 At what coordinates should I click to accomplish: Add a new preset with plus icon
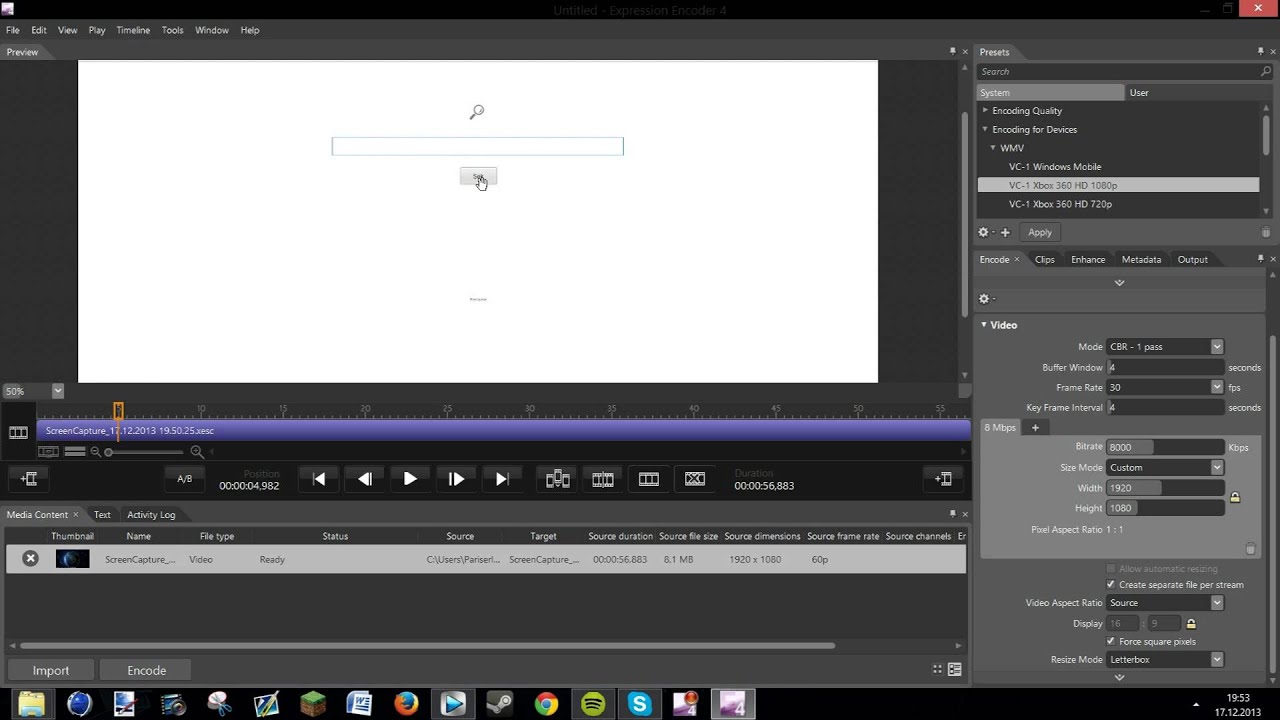(x=1005, y=232)
